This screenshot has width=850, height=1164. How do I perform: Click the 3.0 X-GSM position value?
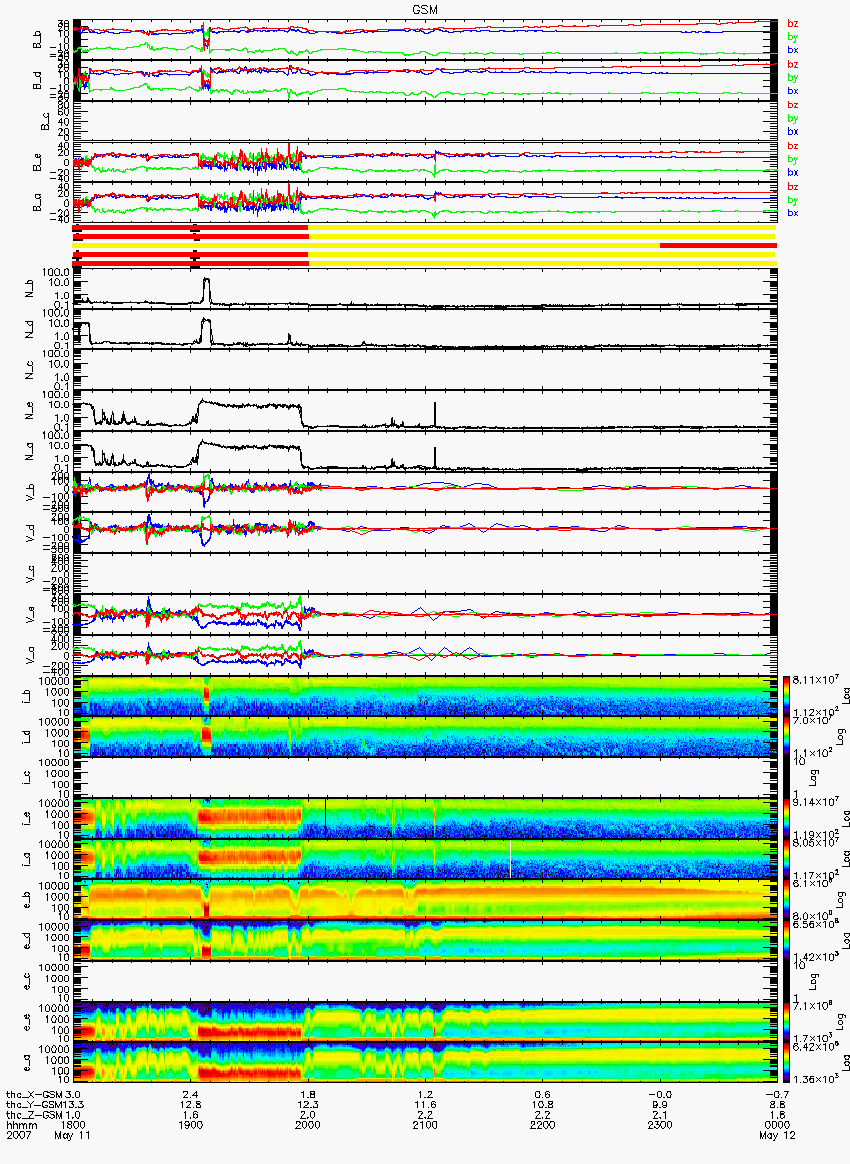click(x=73, y=1095)
